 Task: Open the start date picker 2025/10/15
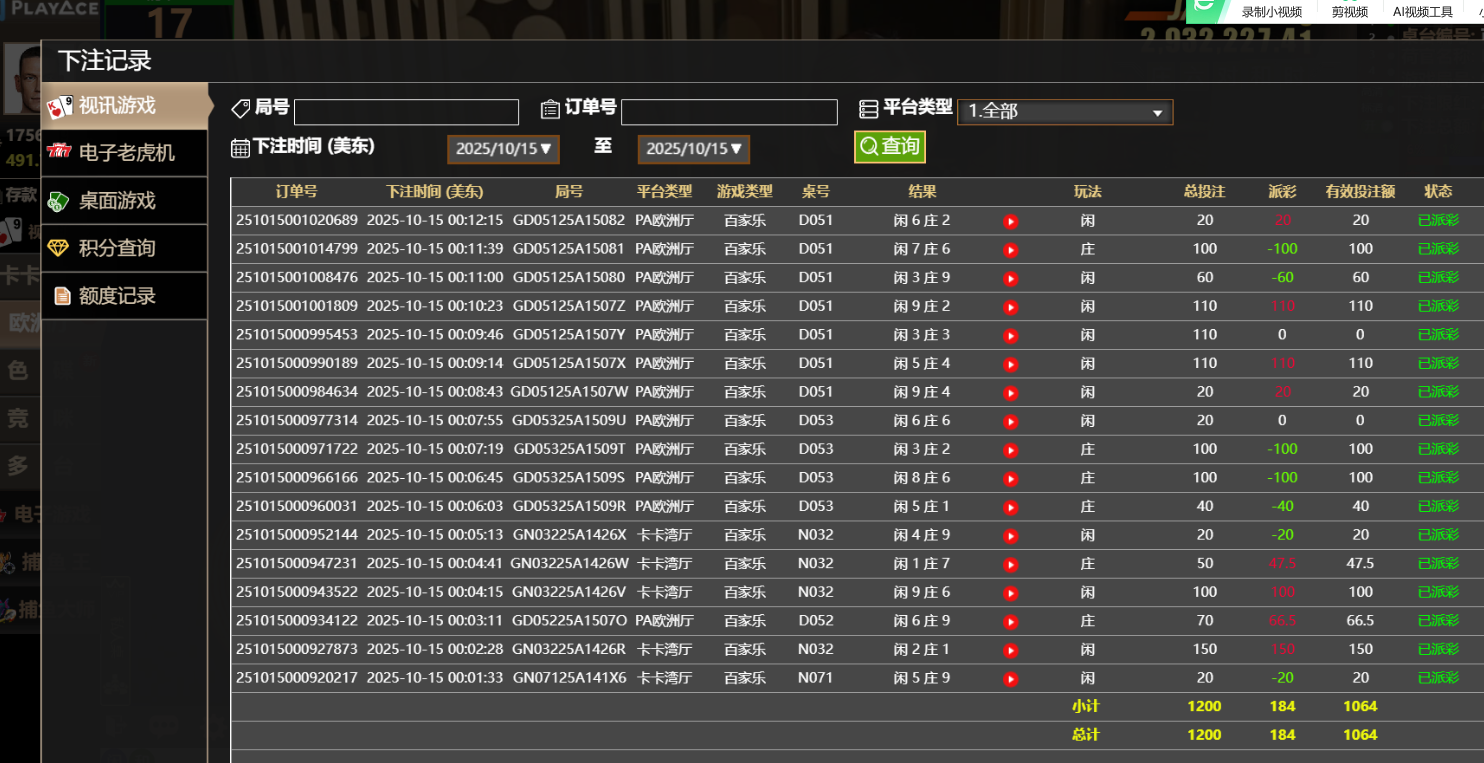503,149
